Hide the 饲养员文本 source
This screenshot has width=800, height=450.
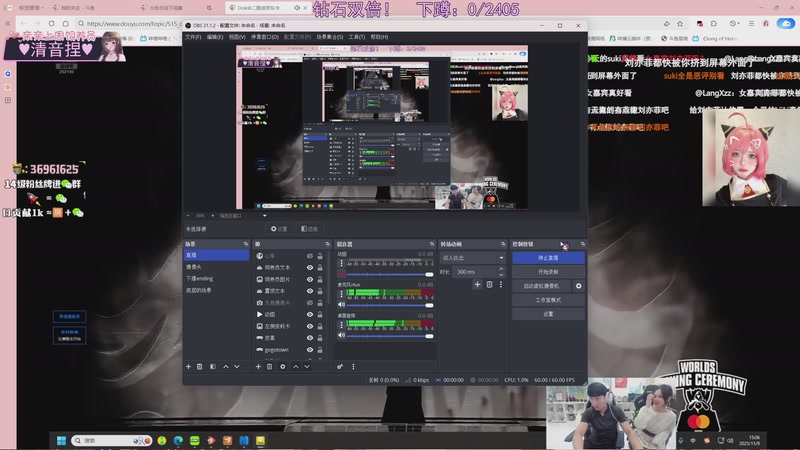tap(310, 267)
